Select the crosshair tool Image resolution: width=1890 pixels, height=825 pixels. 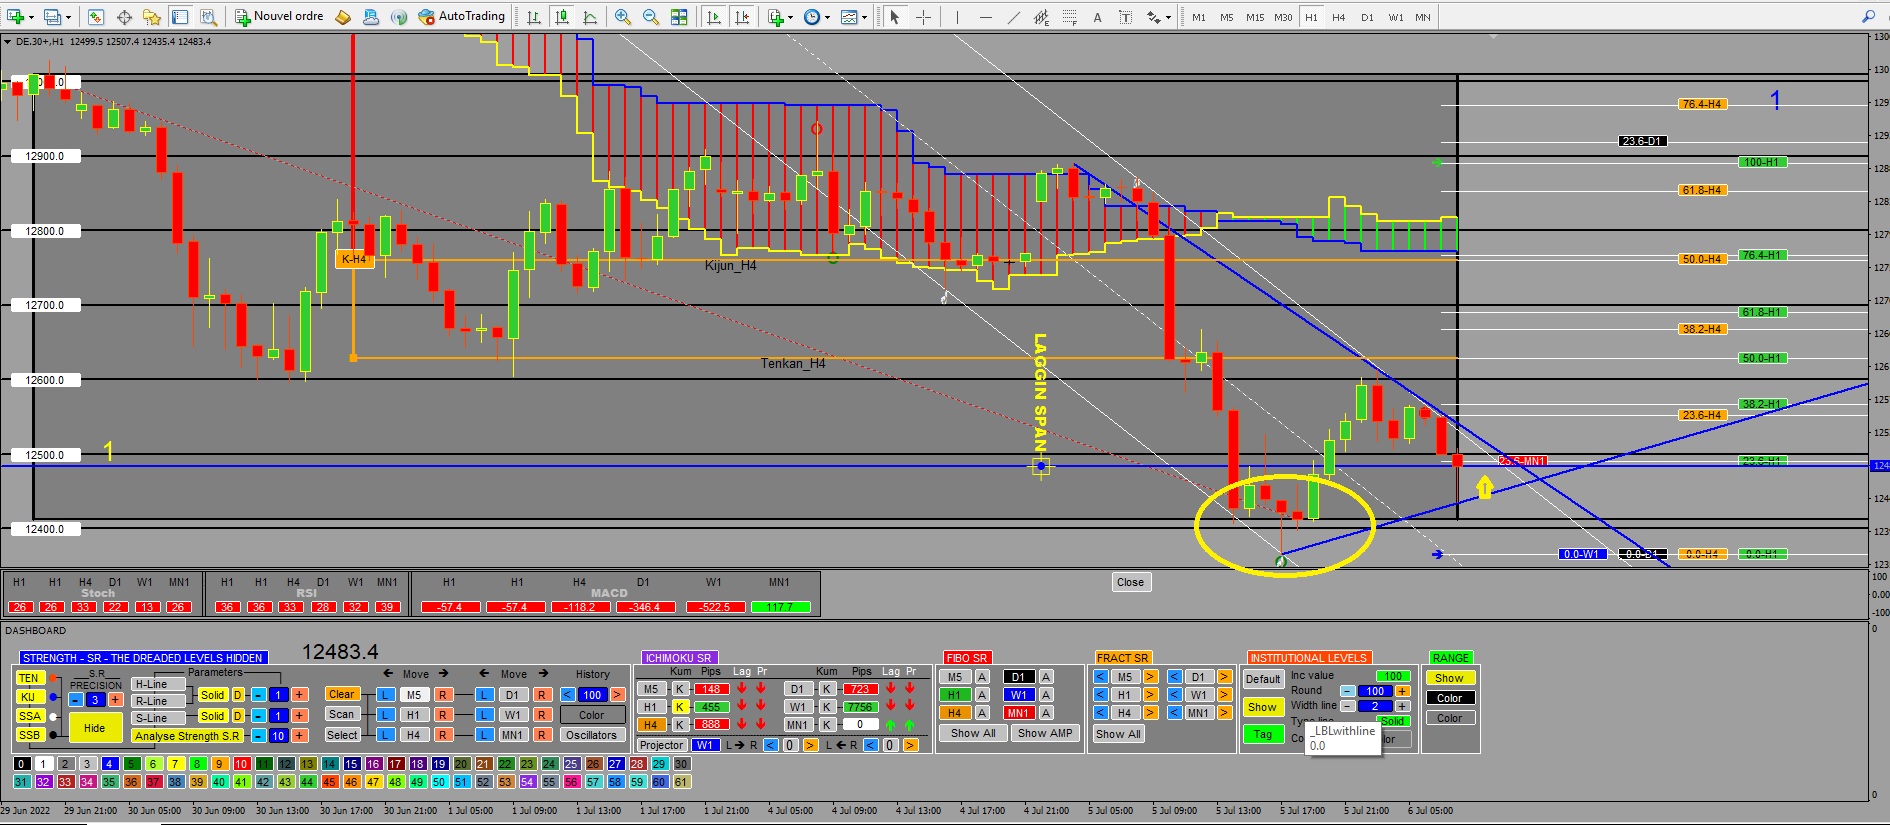923,17
